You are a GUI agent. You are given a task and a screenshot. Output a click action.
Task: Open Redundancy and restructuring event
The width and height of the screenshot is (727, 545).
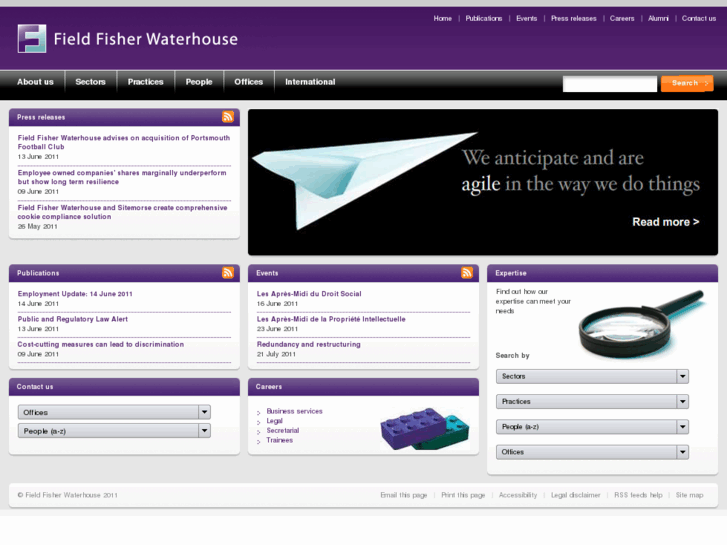point(308,344)
